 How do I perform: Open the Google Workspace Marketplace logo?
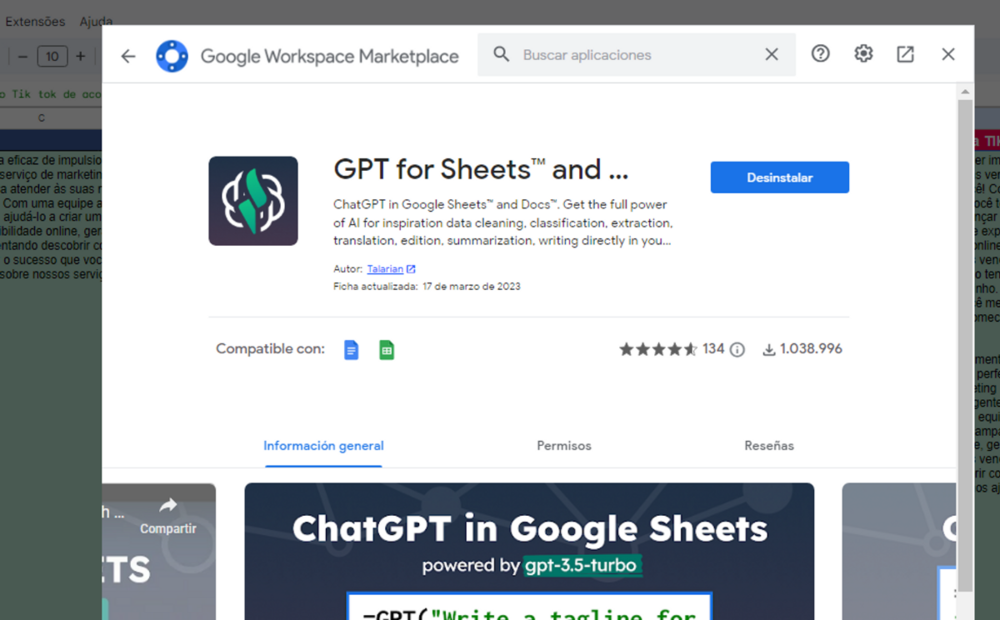(x=172, y=56)
